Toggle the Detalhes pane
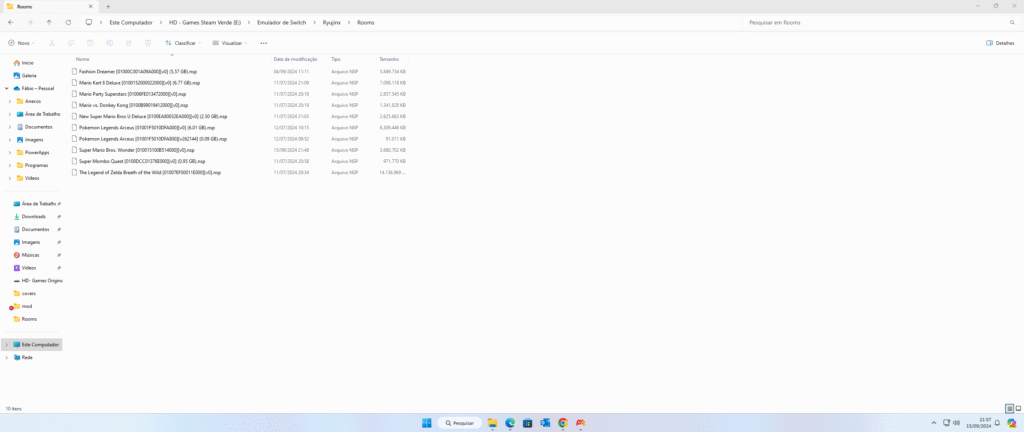 [x=1000, y=43]
